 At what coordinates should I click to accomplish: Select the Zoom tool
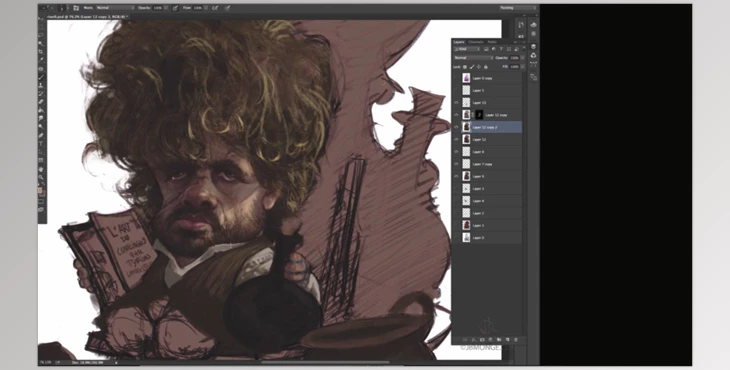(x=41, y=177)
